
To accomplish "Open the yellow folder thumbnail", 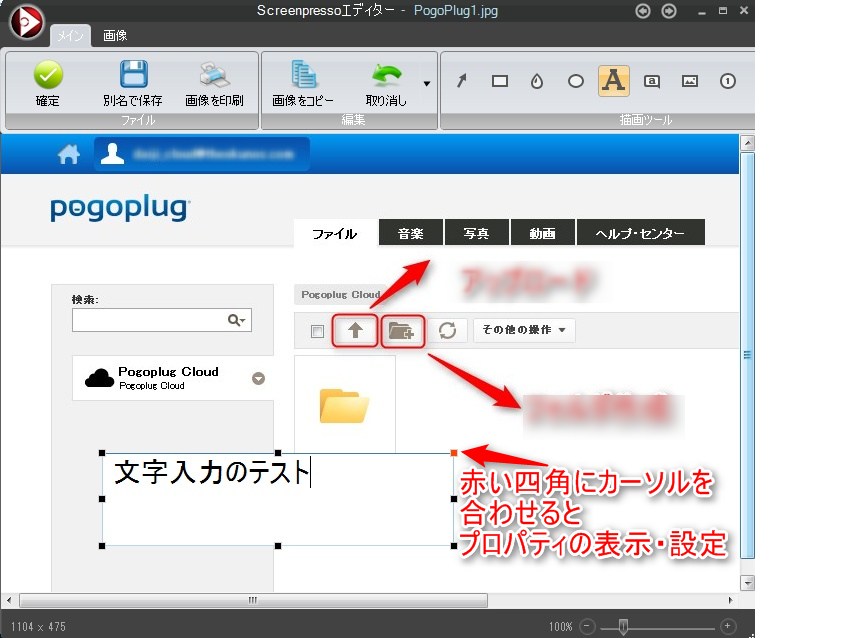I will tap(344, 406).
